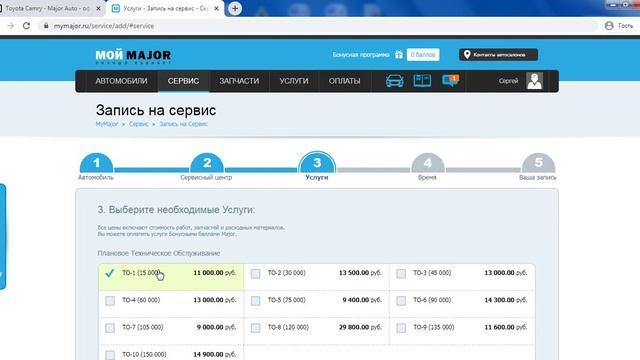Click the 0 баллов bonus balance button
Viewport: 640px width, 360px height.
point(423,55)
